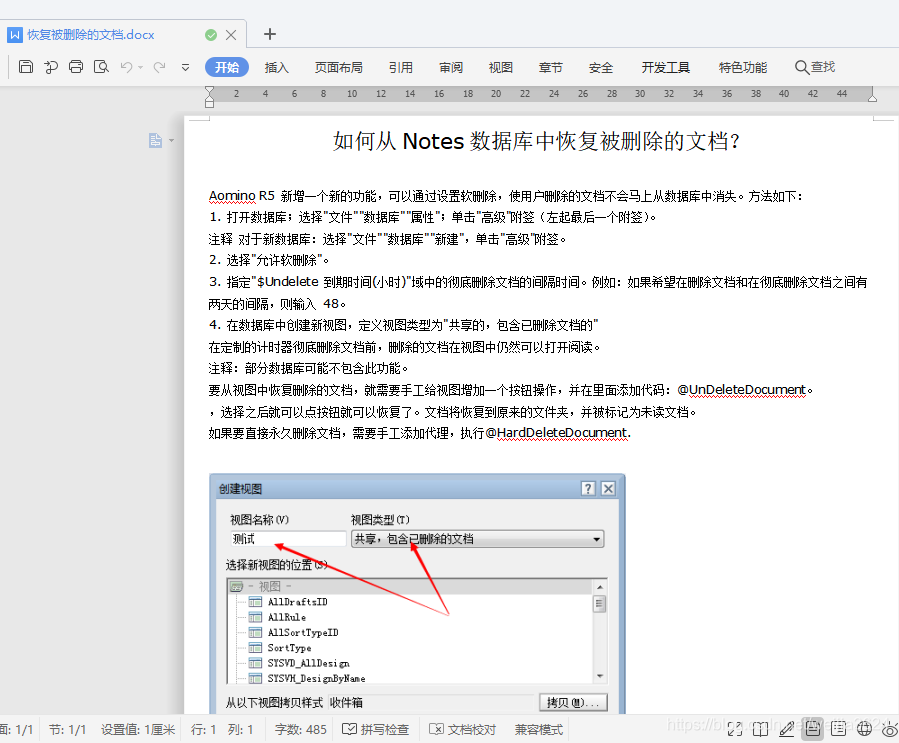Image resolution: width=899 pixels, height=743 pixels.
Task: Click the 视图名称 input field with 测试
Action: (288, 539)
